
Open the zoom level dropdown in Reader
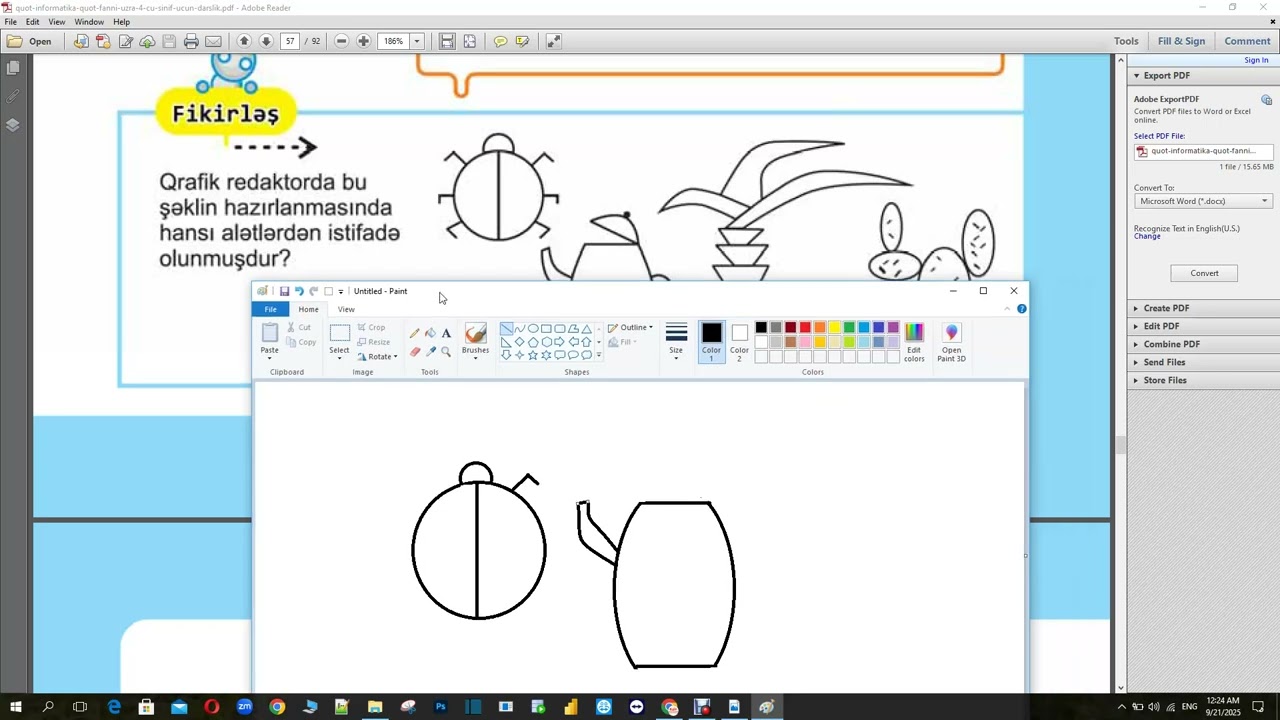click(417, 41)
